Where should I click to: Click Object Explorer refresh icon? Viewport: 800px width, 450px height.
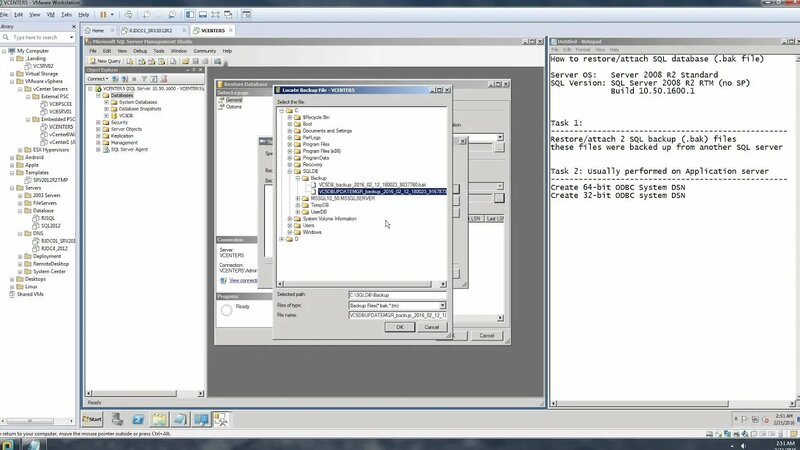tap(154, 79)
